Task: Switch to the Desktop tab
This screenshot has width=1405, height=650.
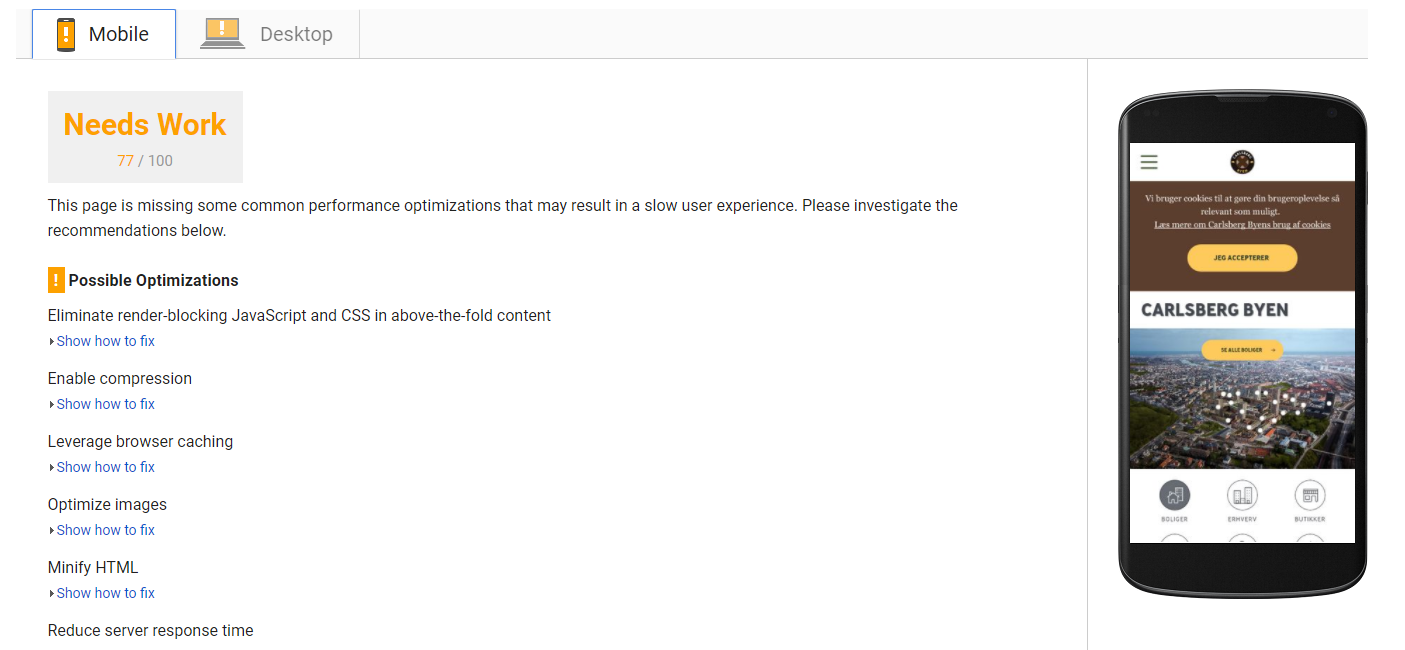Action: coord(268,34)
